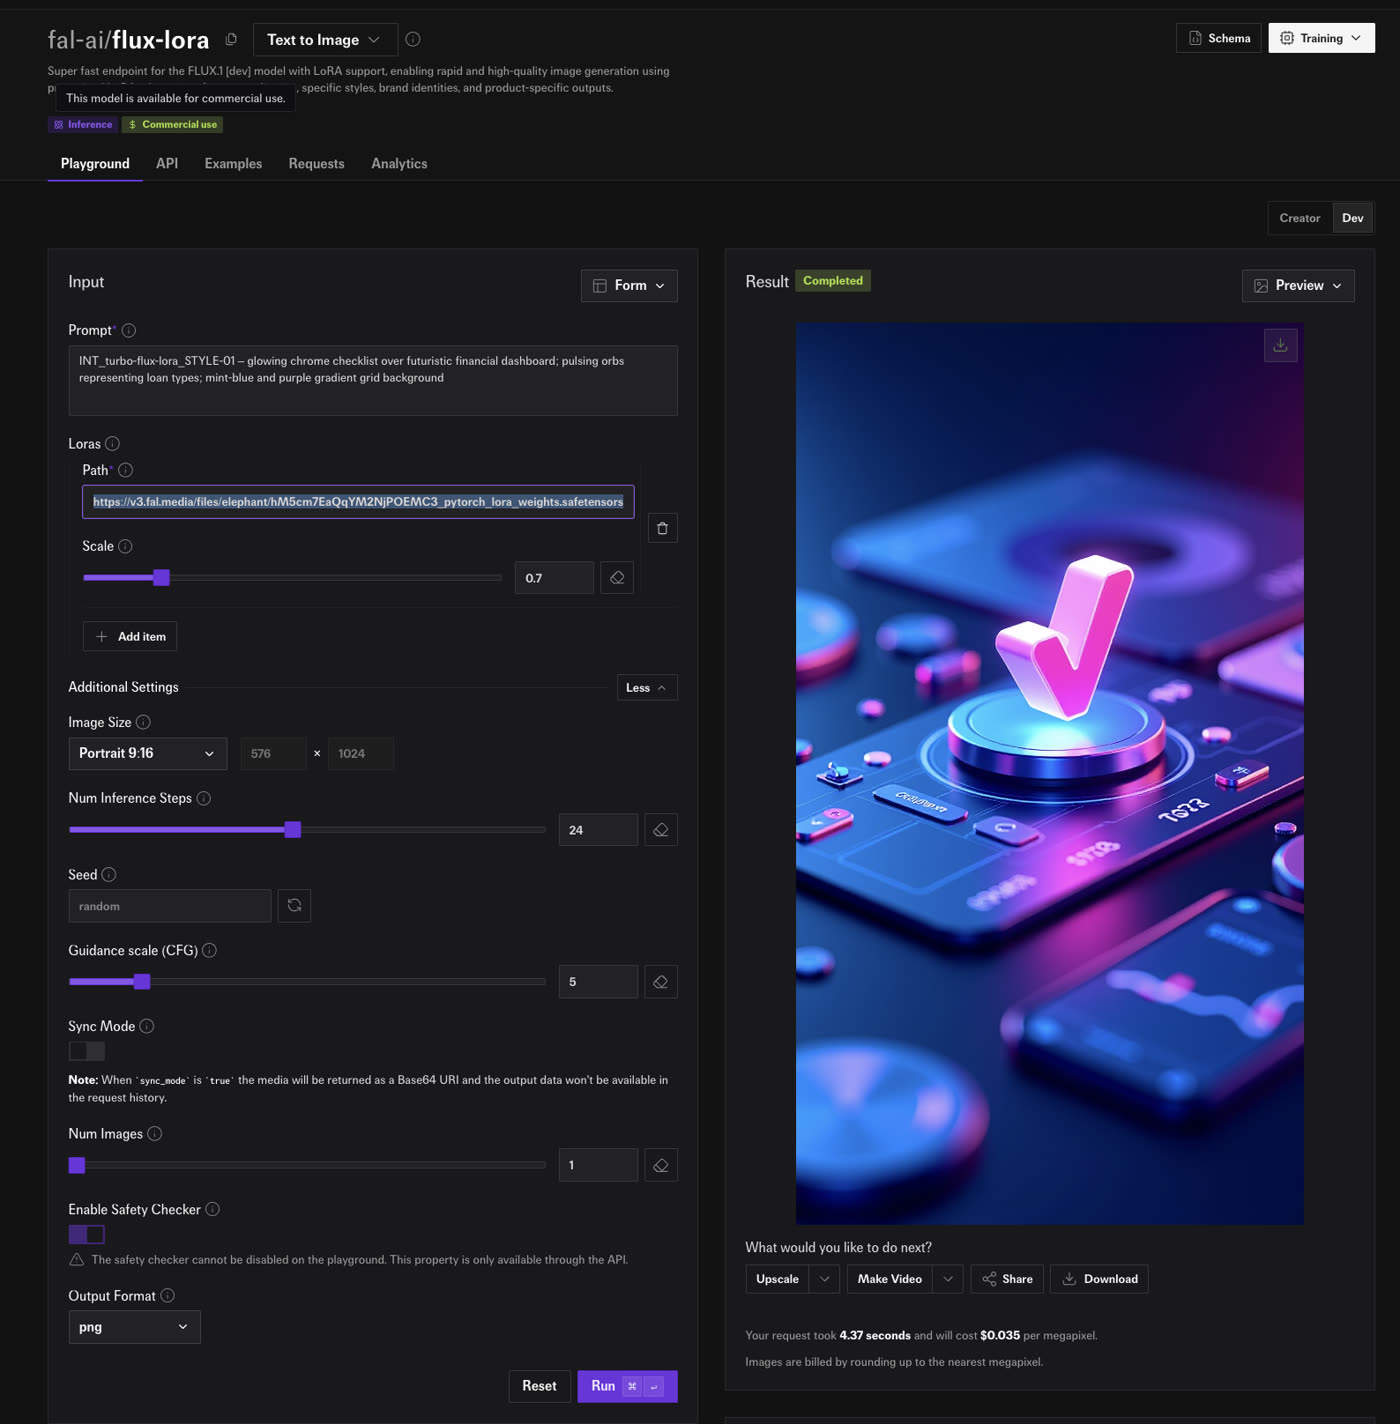The width and height of the screenshot is (1400, 1424).
Task: Switch to Creator mode
Action: [1299, 218]
